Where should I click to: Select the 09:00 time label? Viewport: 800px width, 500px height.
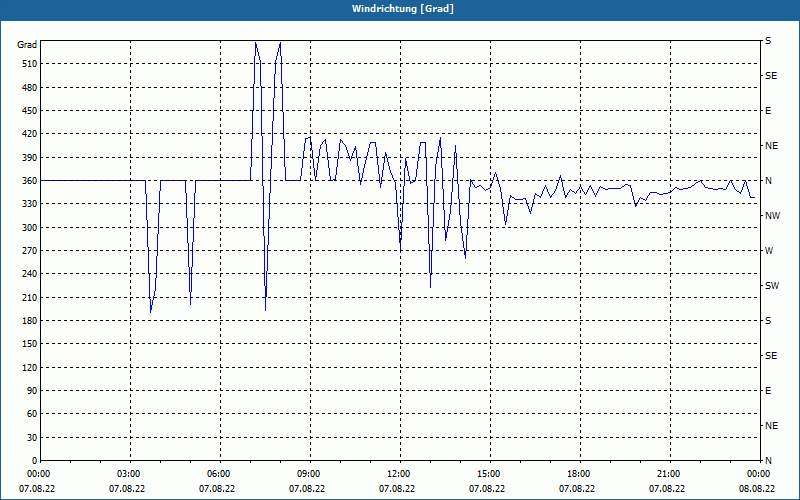pyautogui.click(x=308, y=474)
